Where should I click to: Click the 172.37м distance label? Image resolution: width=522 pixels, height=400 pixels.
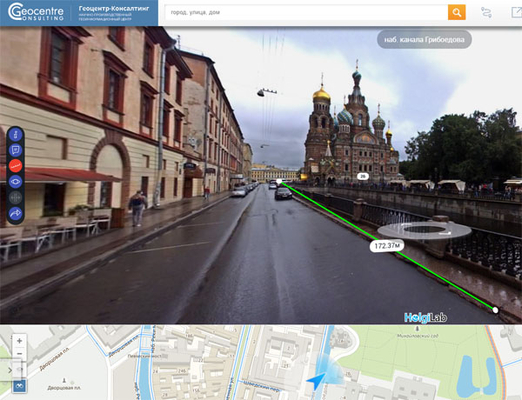click(x=387, y=246)
